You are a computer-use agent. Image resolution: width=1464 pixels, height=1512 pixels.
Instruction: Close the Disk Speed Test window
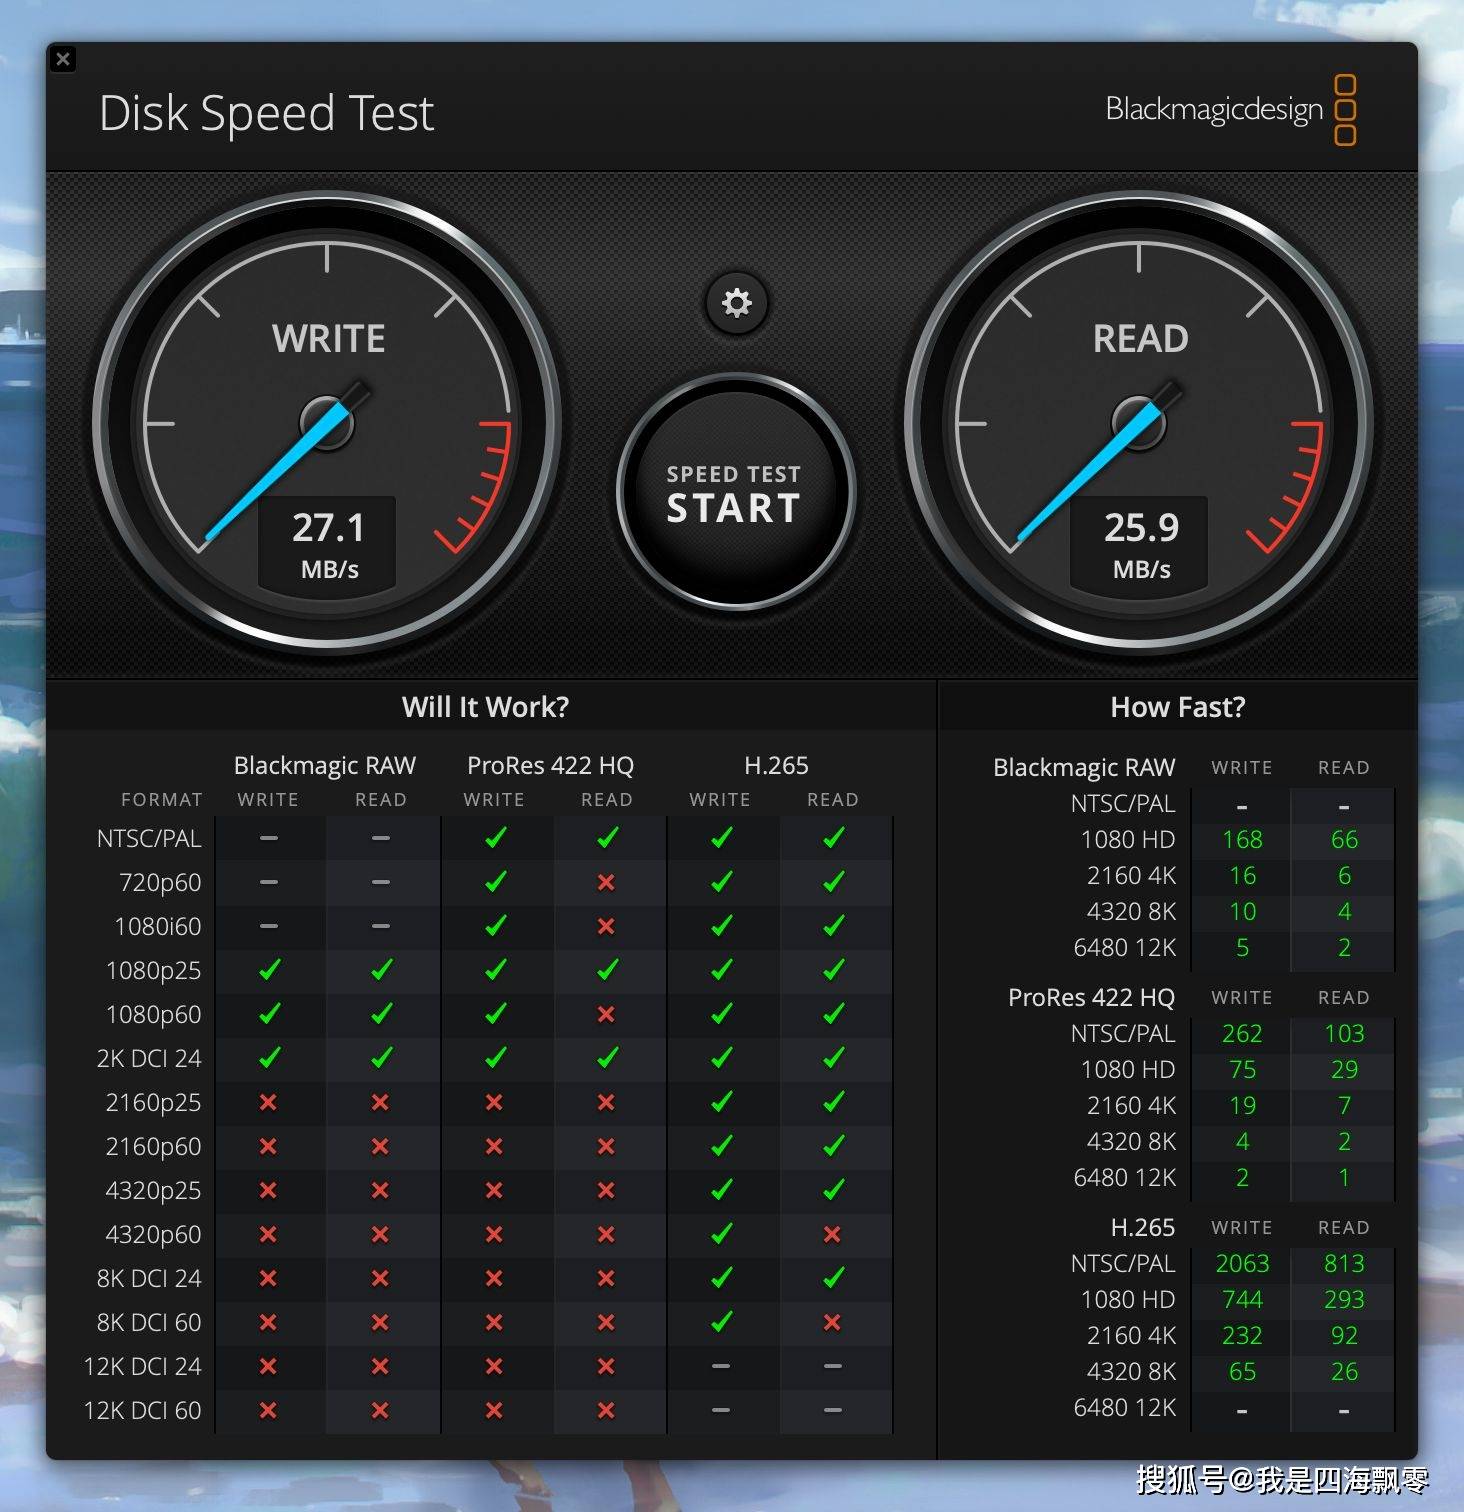click(63, 59)
